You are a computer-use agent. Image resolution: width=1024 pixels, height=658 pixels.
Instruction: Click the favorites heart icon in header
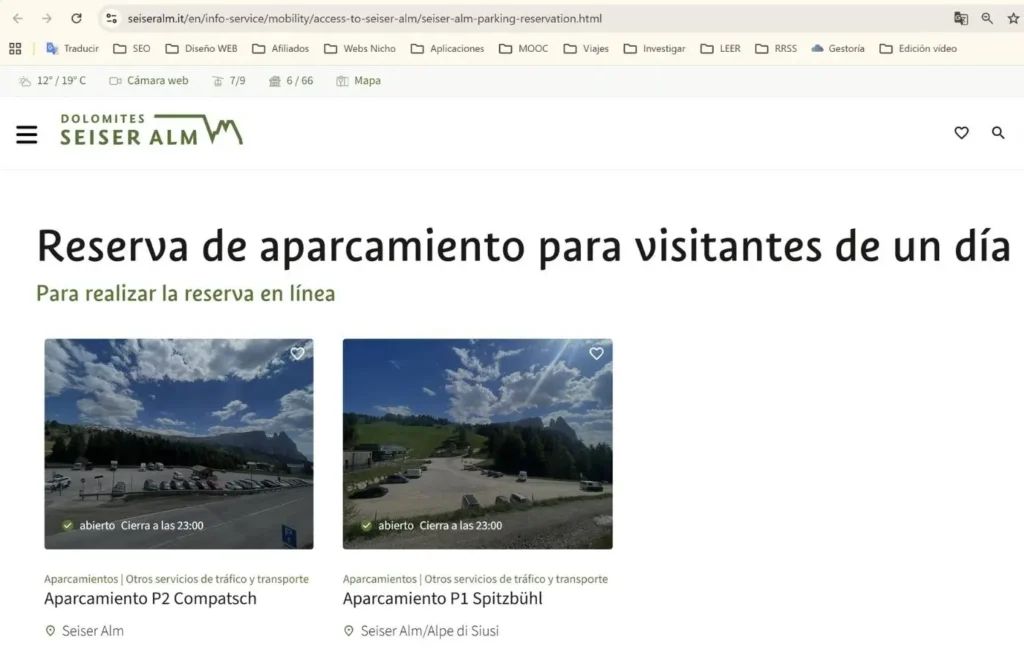coord(961,133)
